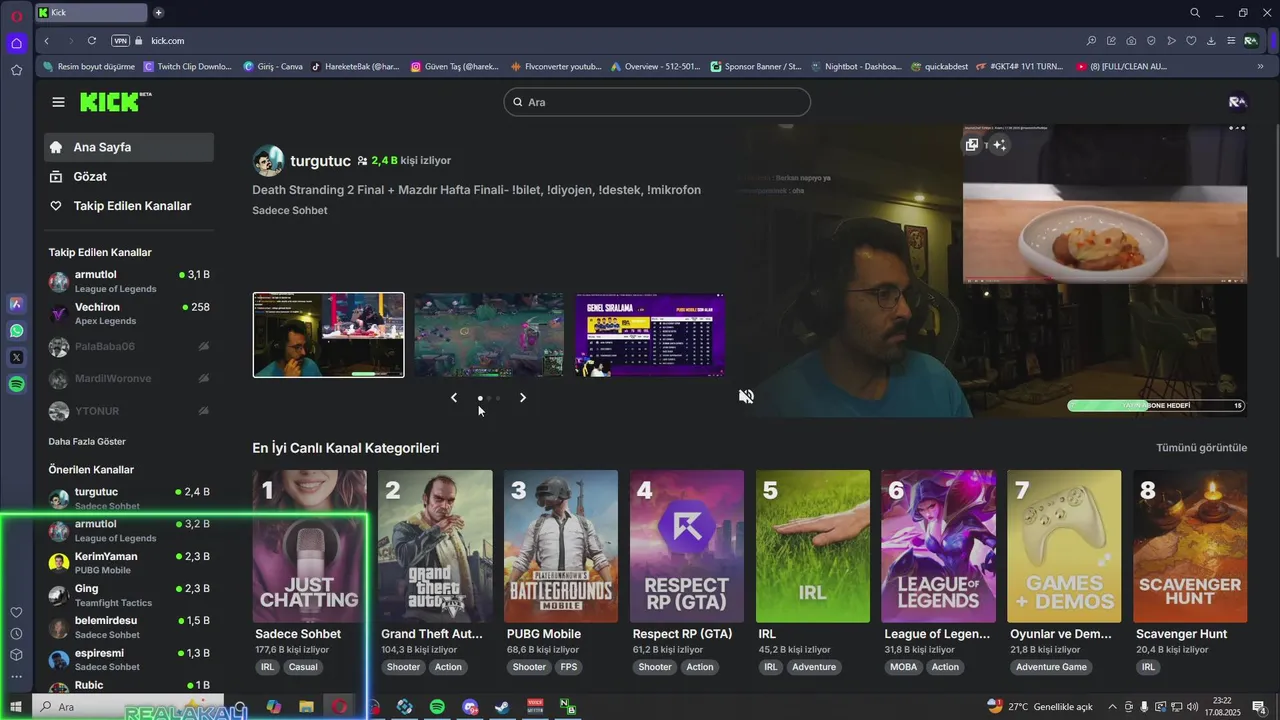Reload the kick.com page

point(92,41)
